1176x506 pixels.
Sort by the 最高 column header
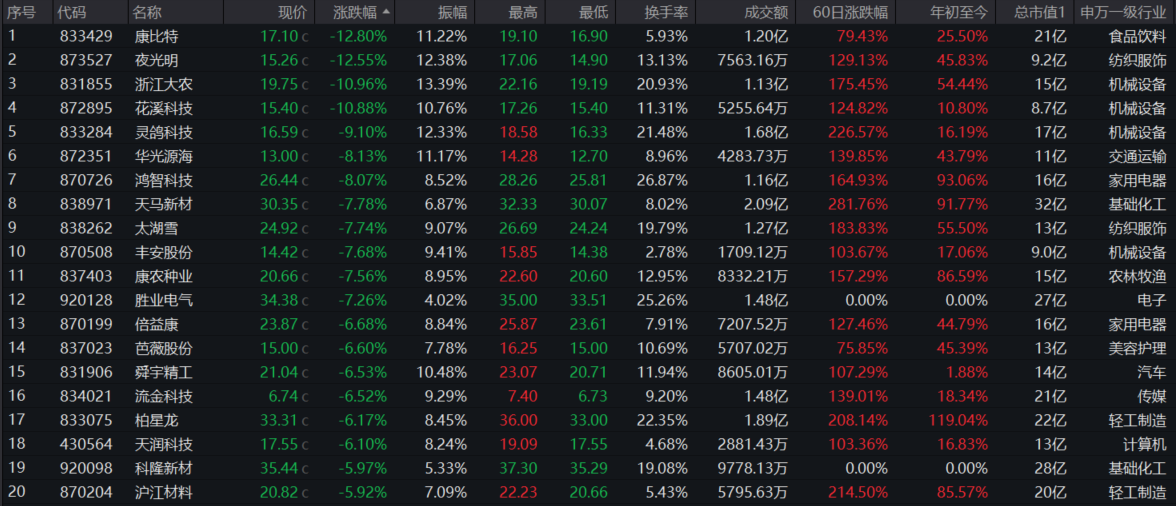[522, 12]
